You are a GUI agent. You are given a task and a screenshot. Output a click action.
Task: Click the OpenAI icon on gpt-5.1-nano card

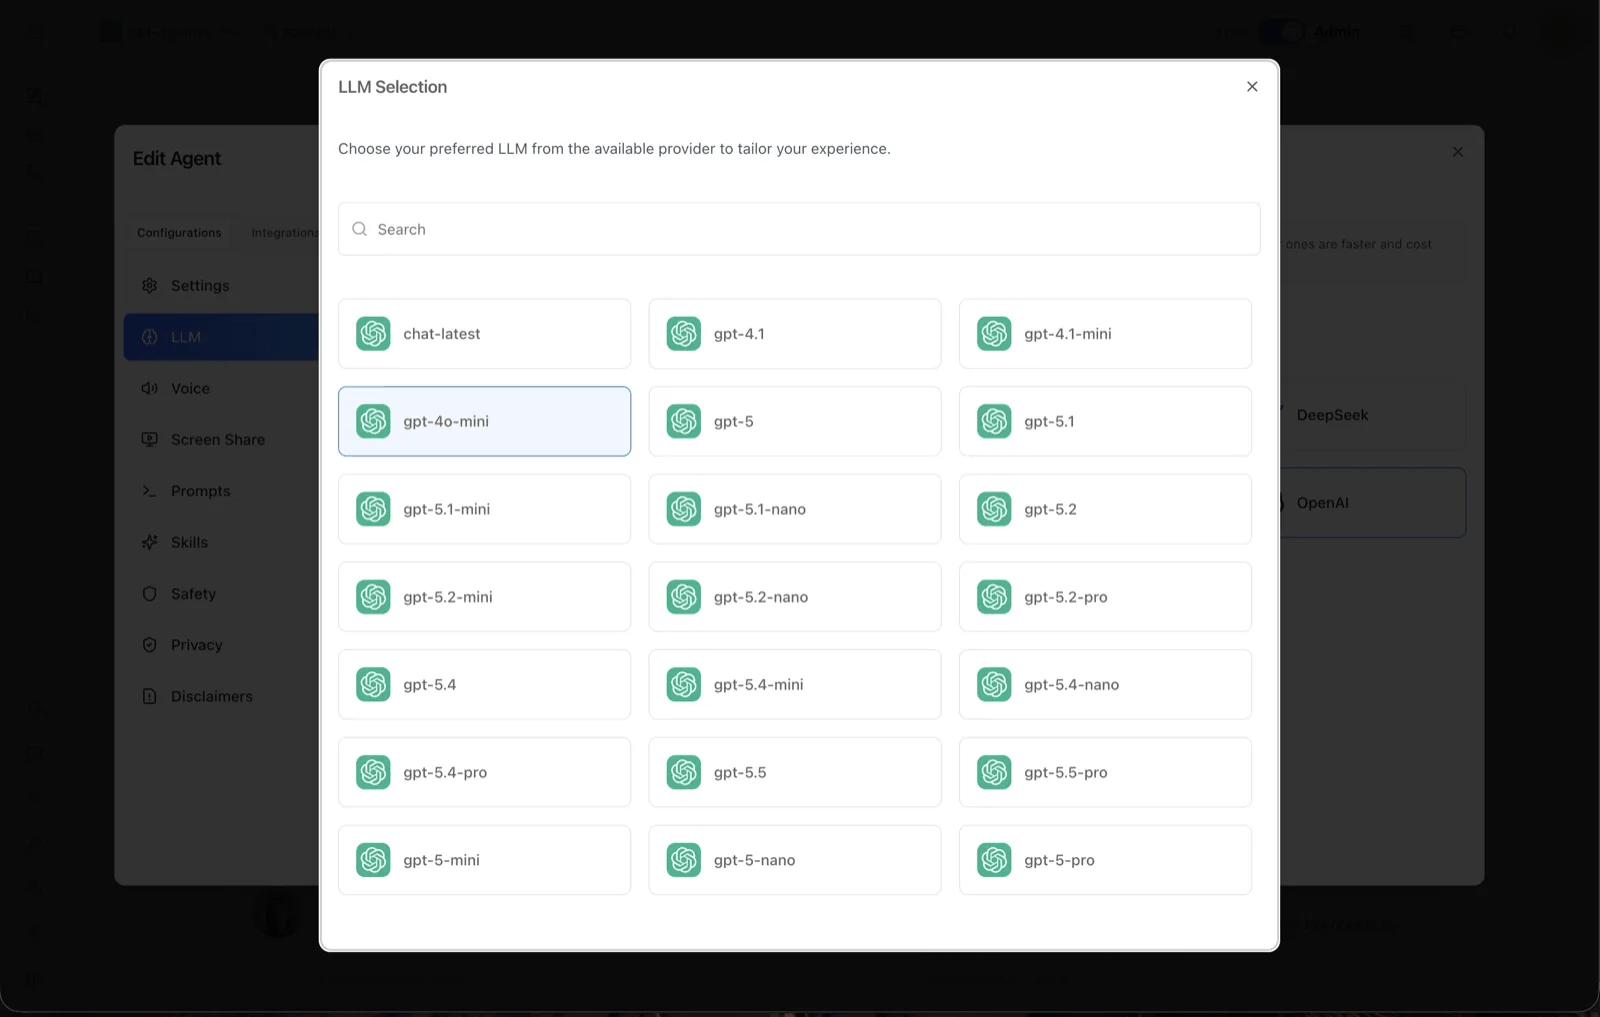(684, 509)
